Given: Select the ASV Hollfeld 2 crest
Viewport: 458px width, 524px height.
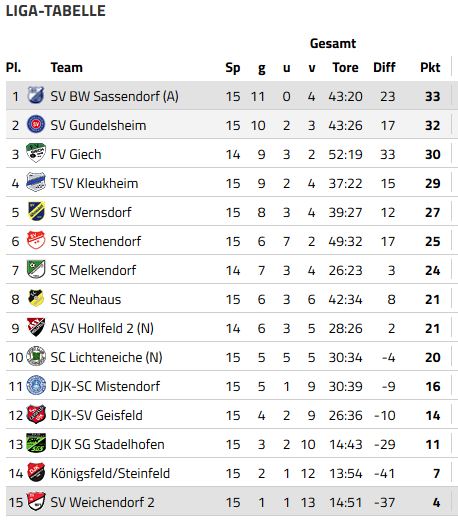Looking at the screenshot, I should point(36,327).
